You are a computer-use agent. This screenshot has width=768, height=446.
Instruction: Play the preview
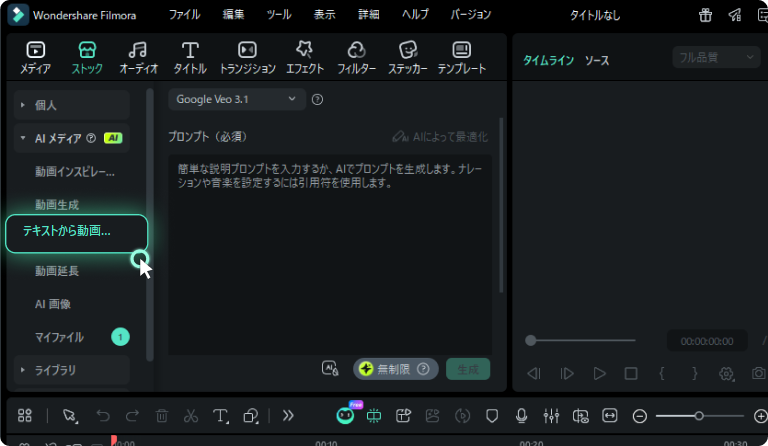(599, 374)
